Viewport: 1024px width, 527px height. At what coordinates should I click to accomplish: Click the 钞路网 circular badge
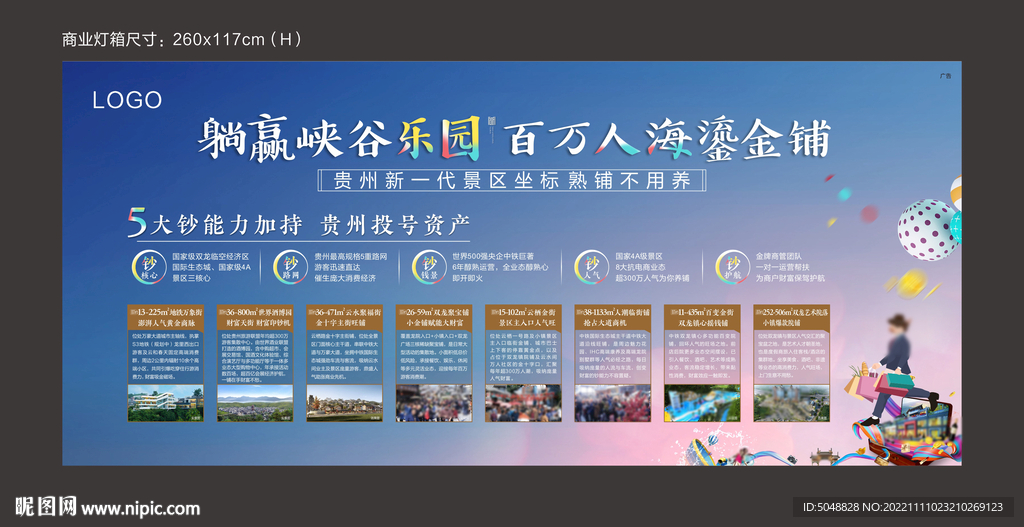[290, 267]
